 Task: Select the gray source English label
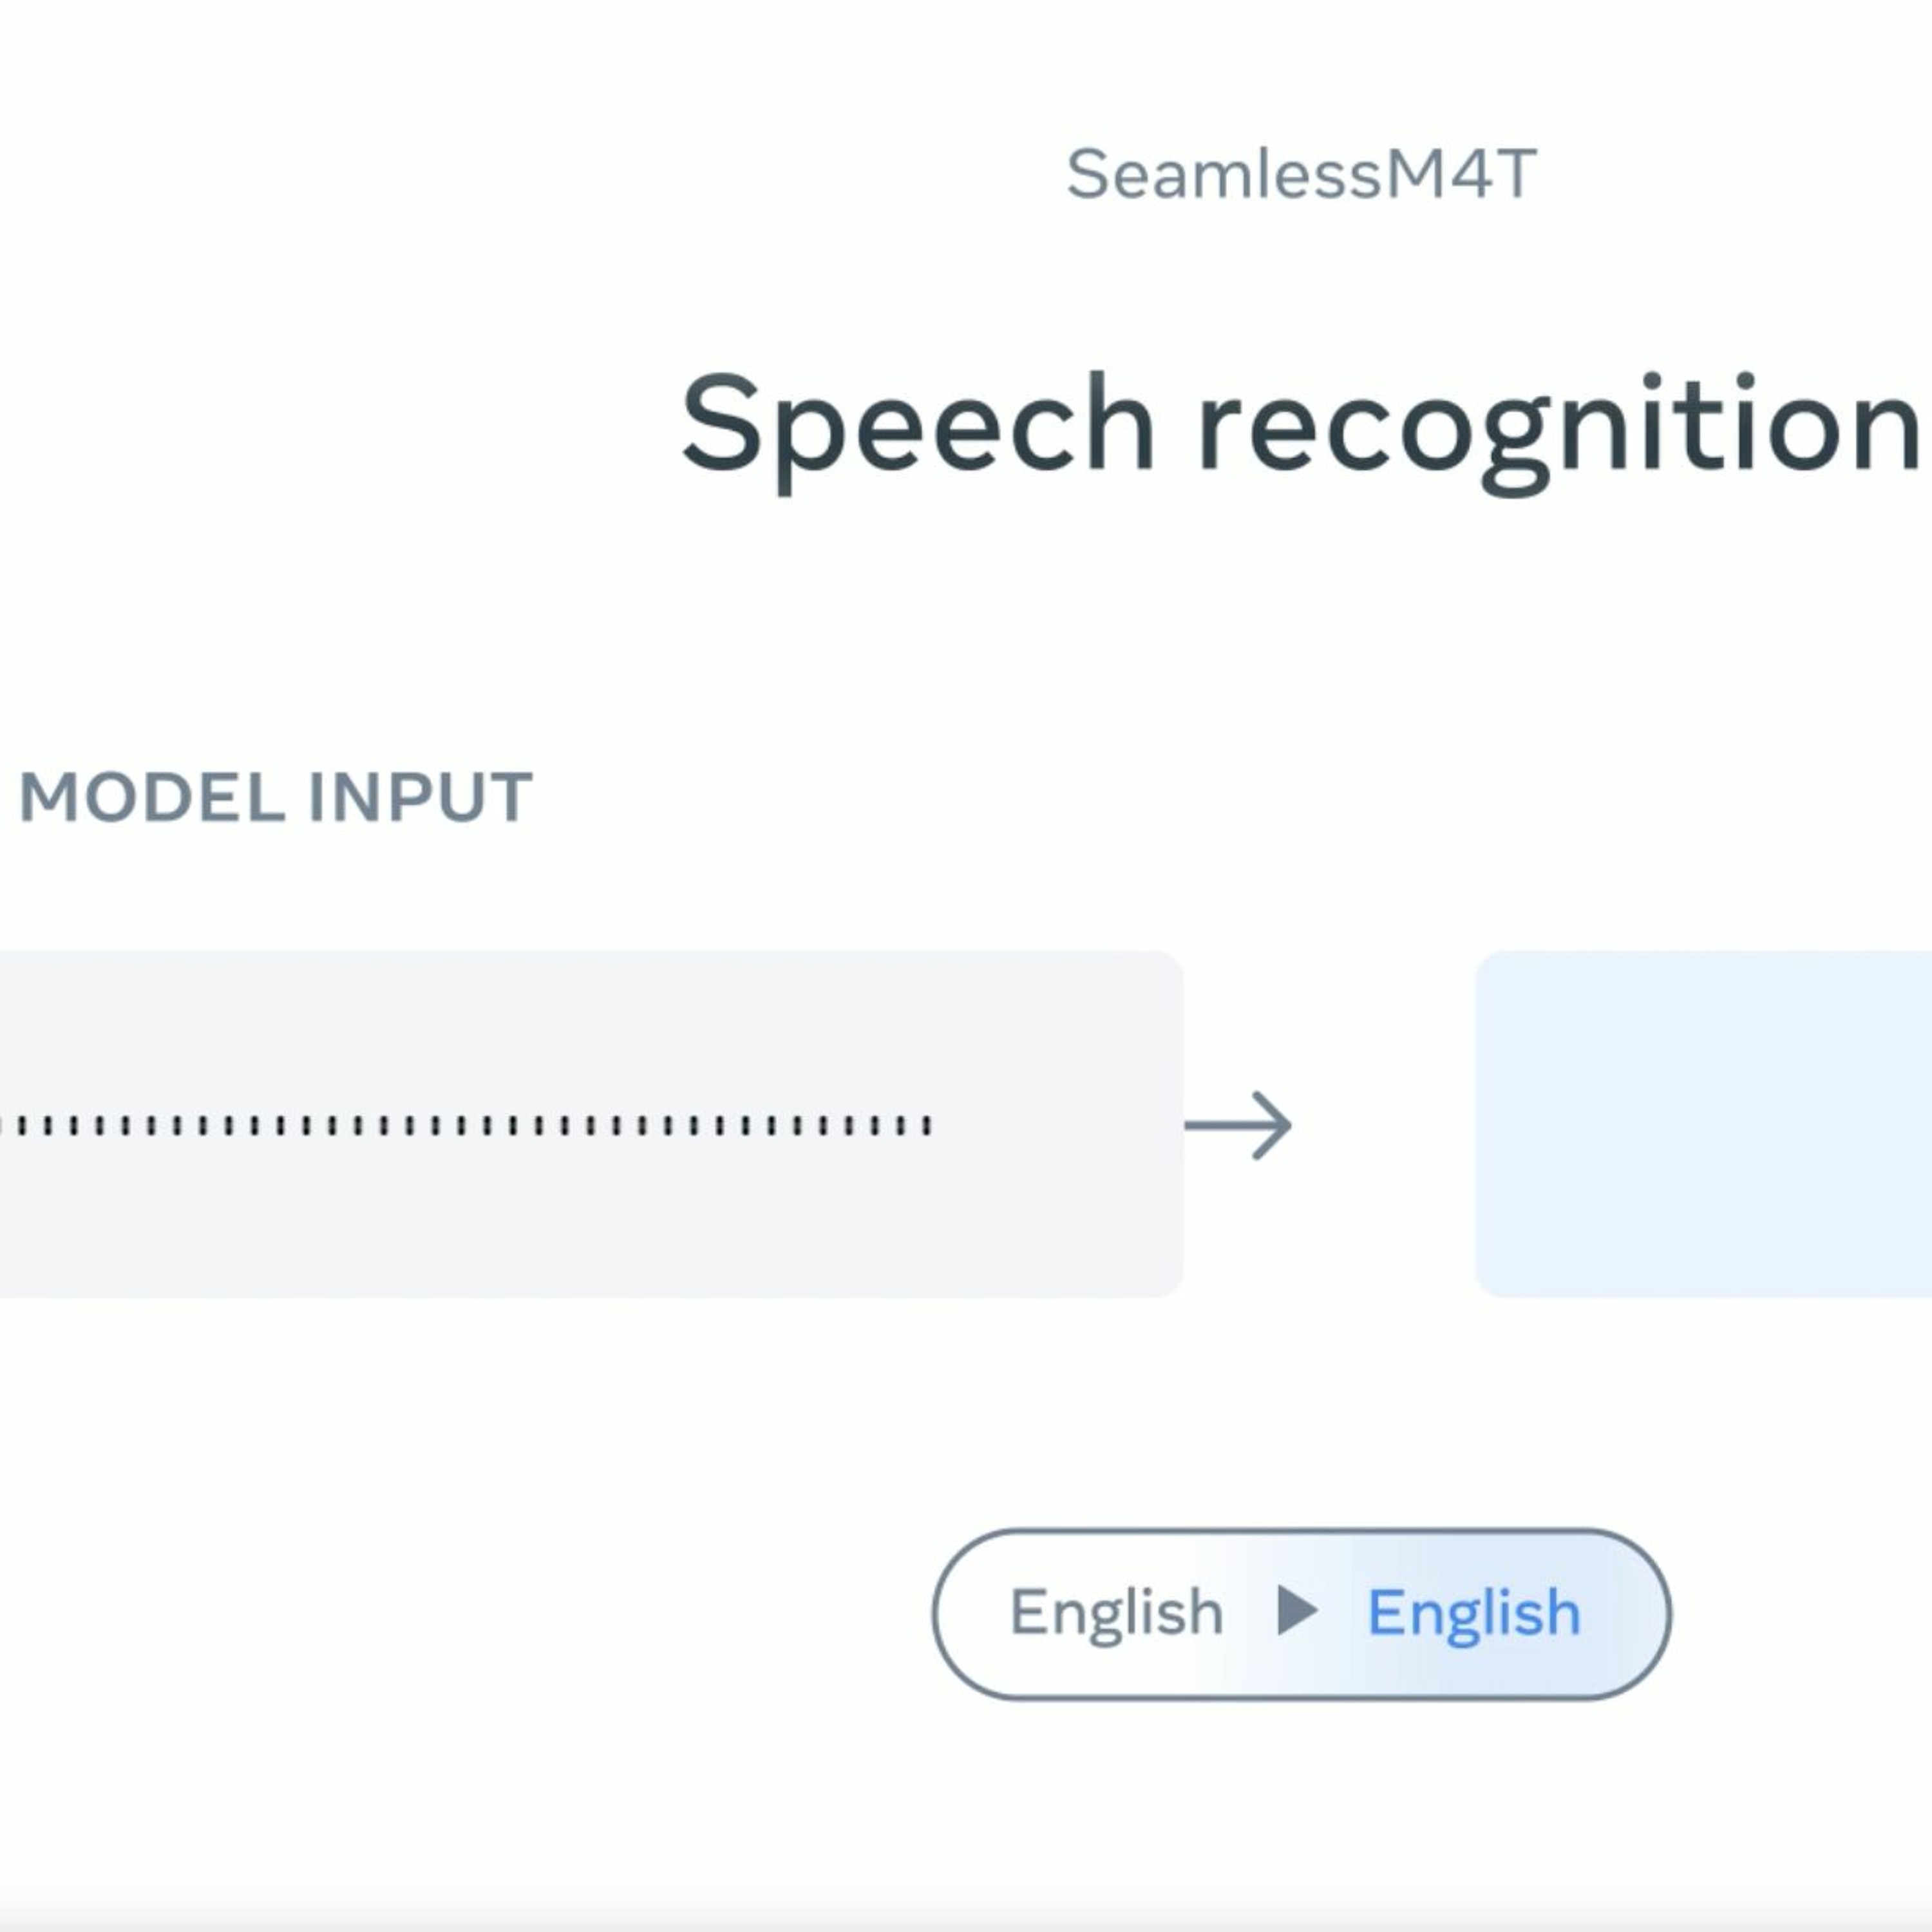(x=1117, y=1613)
